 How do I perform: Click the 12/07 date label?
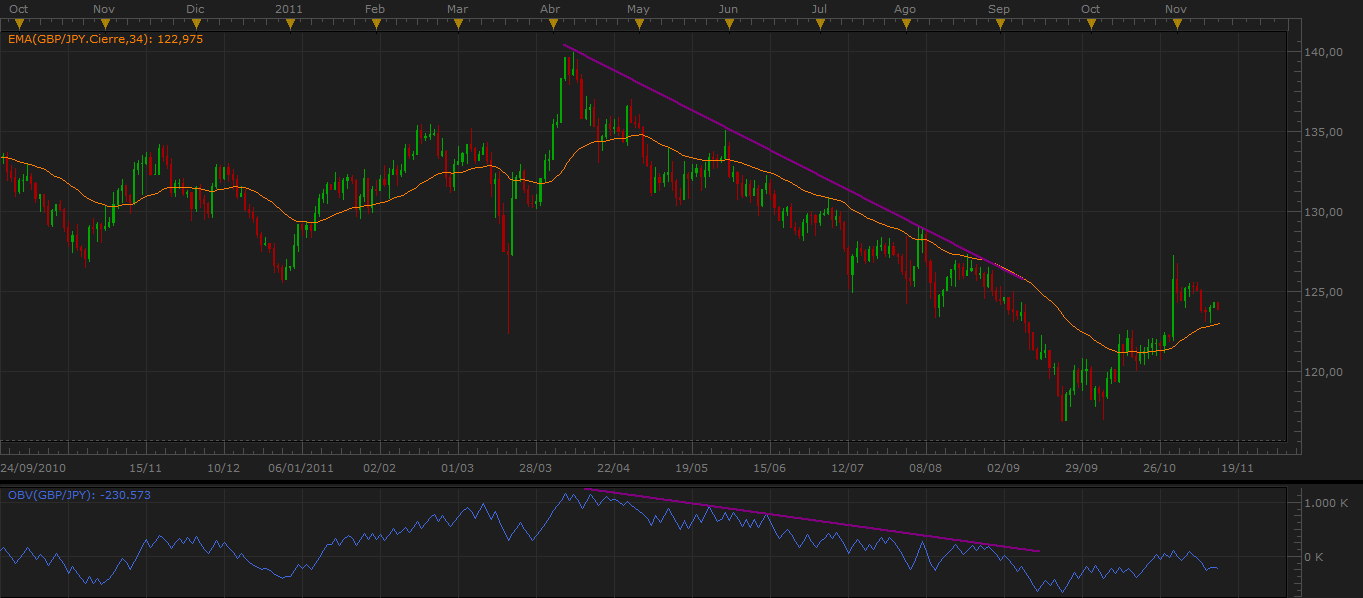click(847, 467)
